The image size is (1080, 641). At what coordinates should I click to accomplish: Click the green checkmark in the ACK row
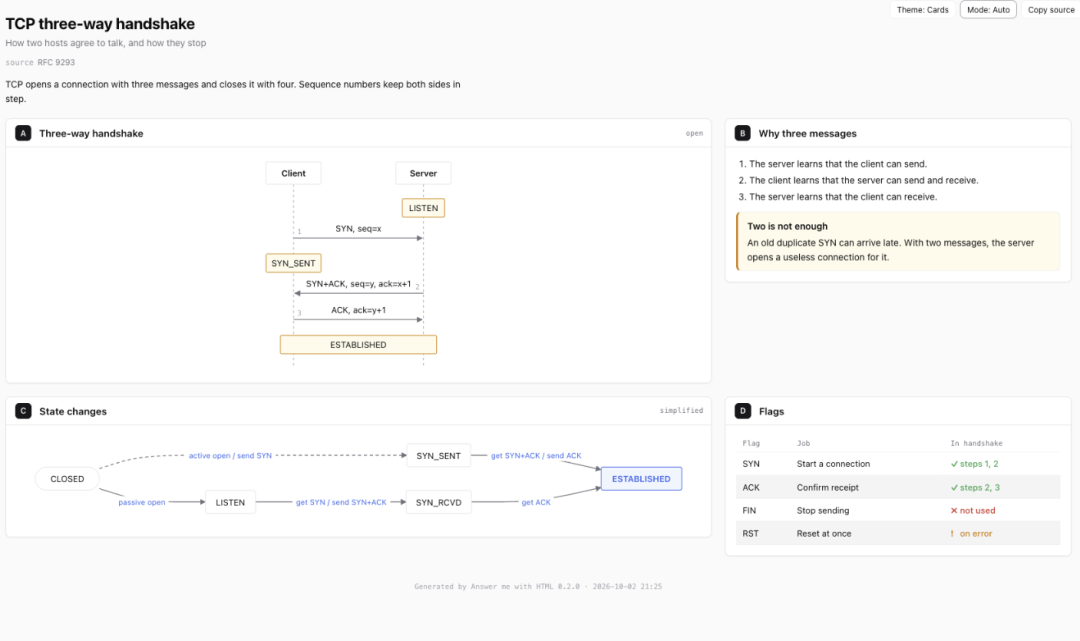click(954, 487)
